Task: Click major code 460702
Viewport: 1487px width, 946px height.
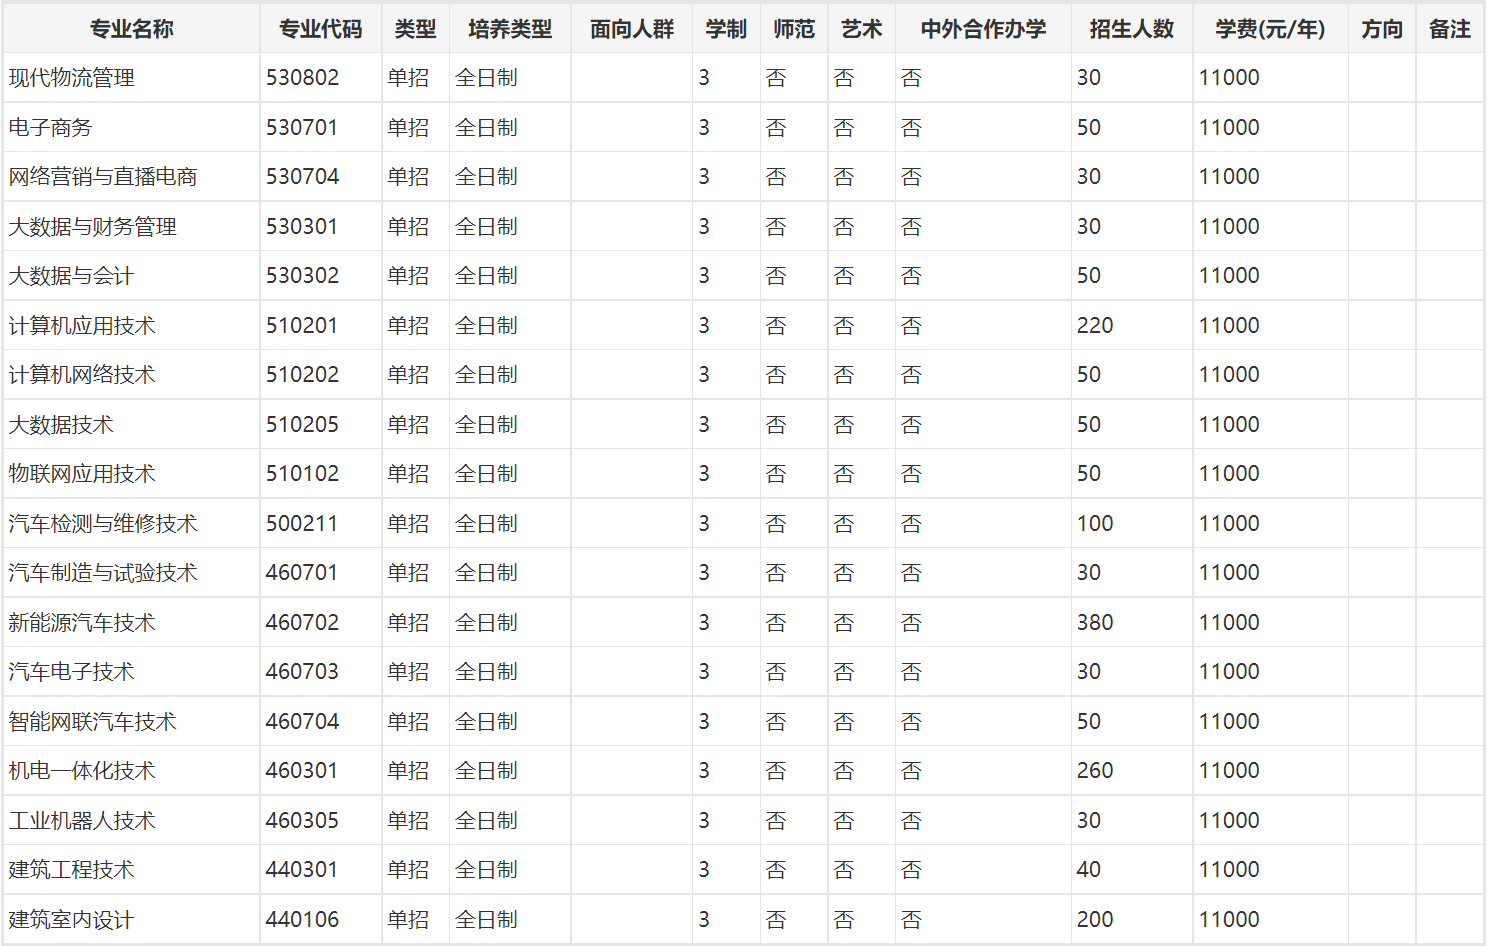Action: coord(302,623)
